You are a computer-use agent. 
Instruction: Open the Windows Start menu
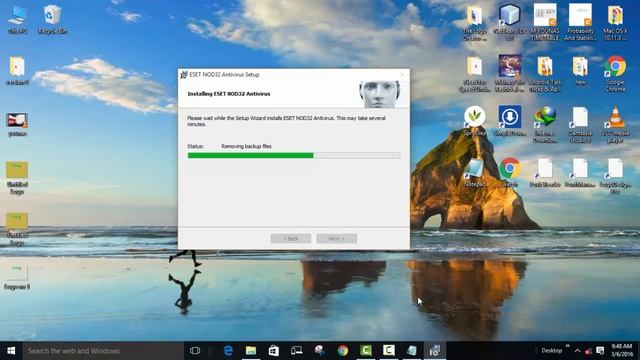tap(11, 351)
